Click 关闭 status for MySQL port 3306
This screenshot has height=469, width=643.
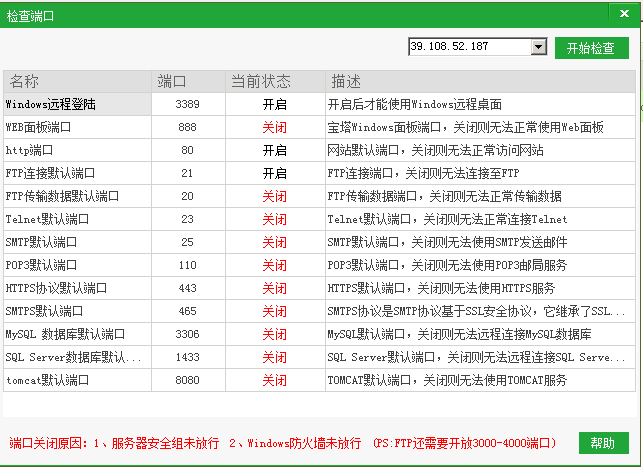[x=275, y=334]
